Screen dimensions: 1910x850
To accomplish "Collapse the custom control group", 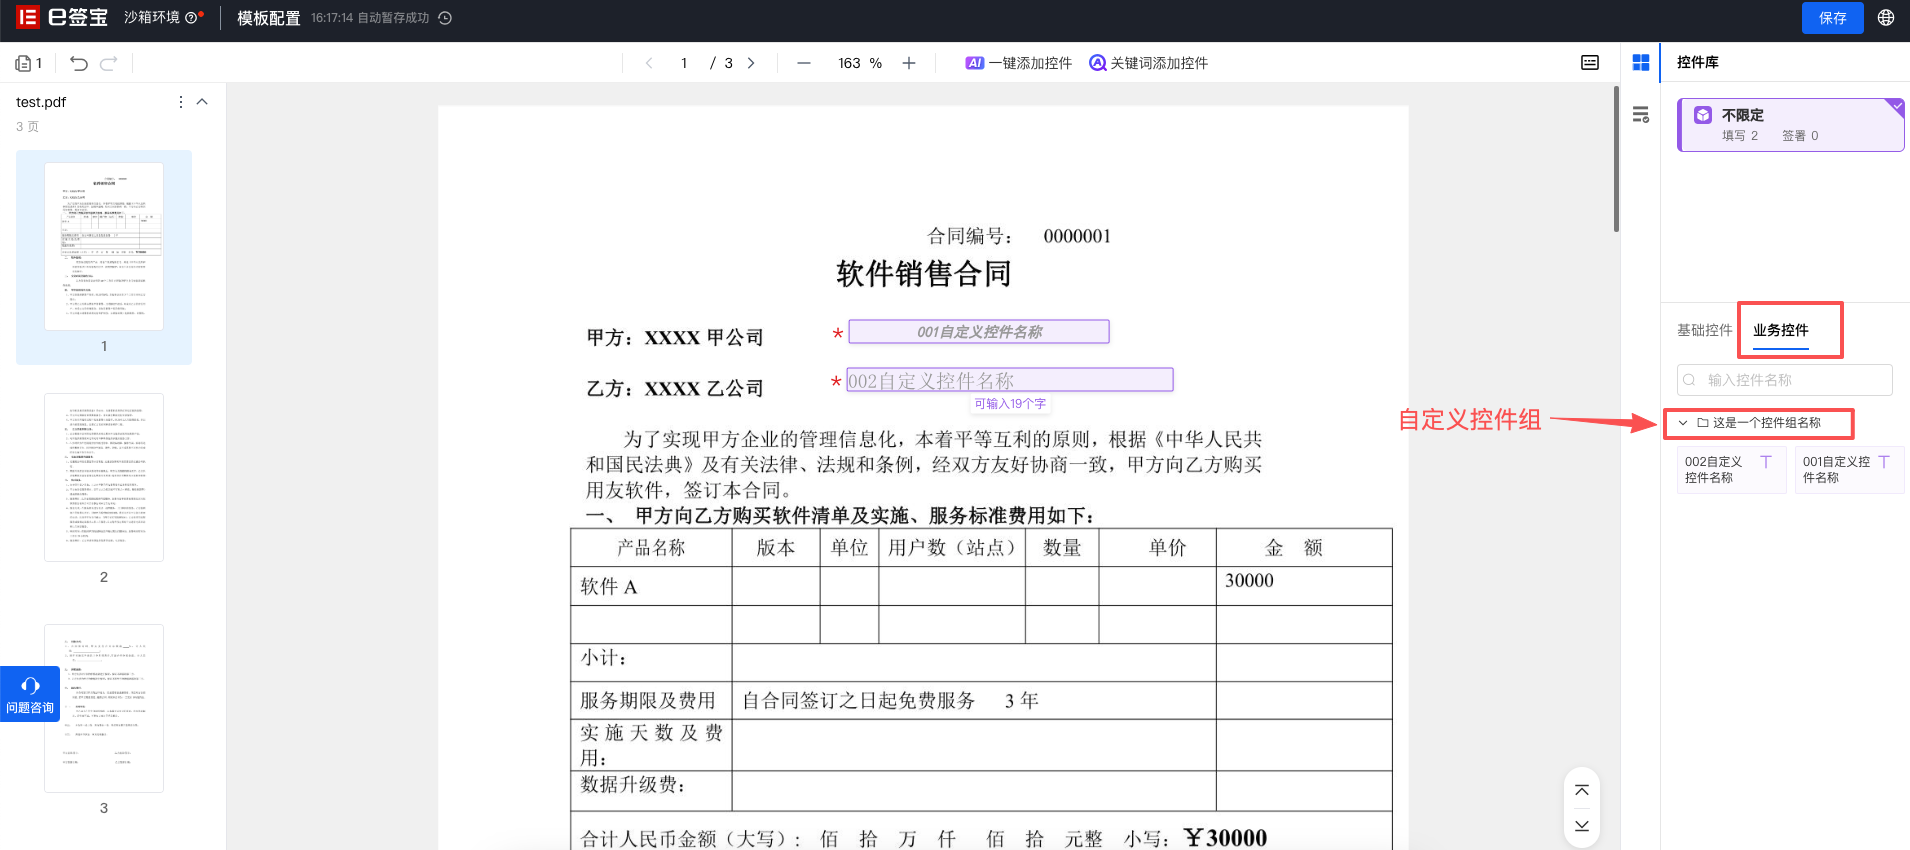I will (x=1683, y=423).
